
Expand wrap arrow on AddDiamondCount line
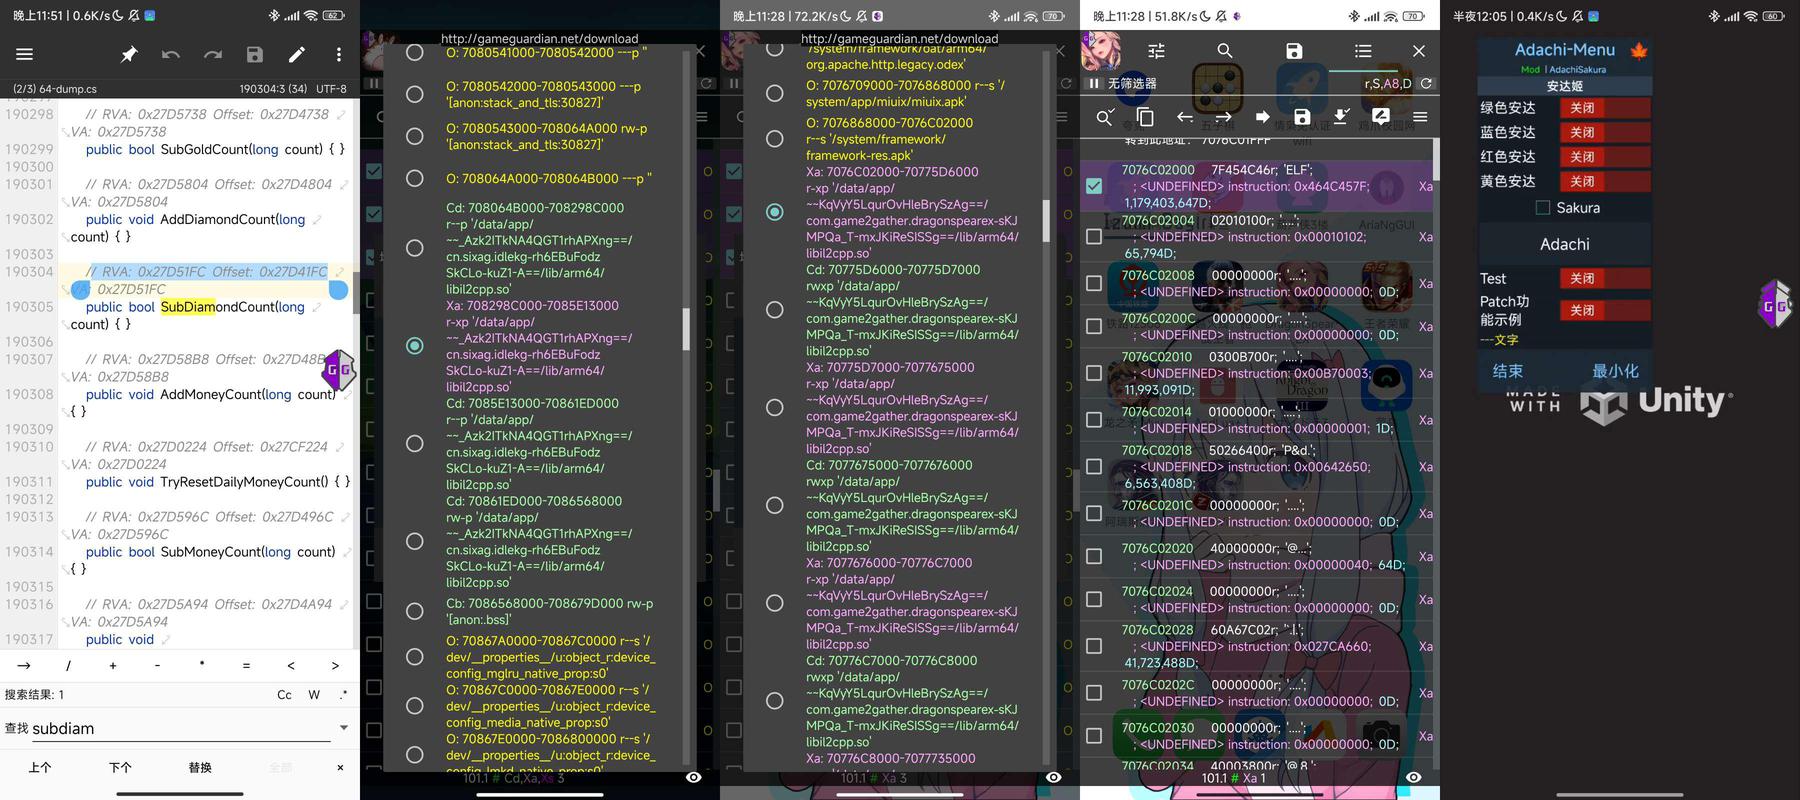(317, 219)
